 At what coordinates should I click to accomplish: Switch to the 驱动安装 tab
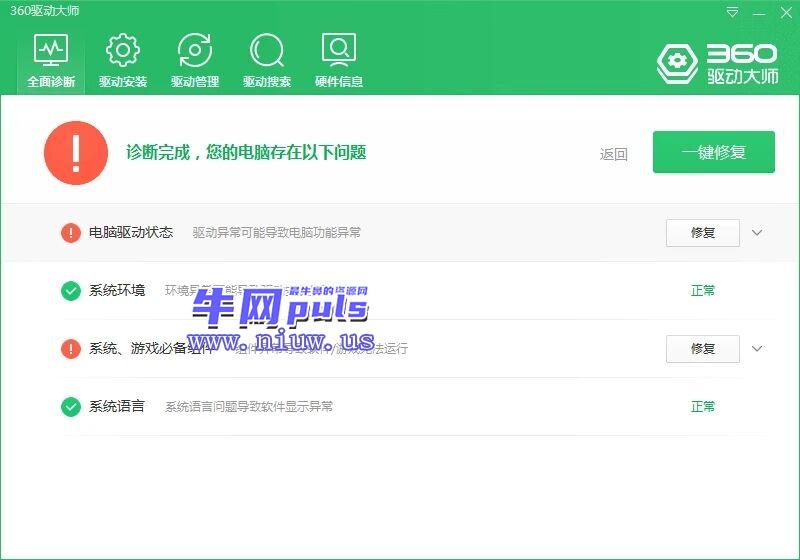click(123, 61)
